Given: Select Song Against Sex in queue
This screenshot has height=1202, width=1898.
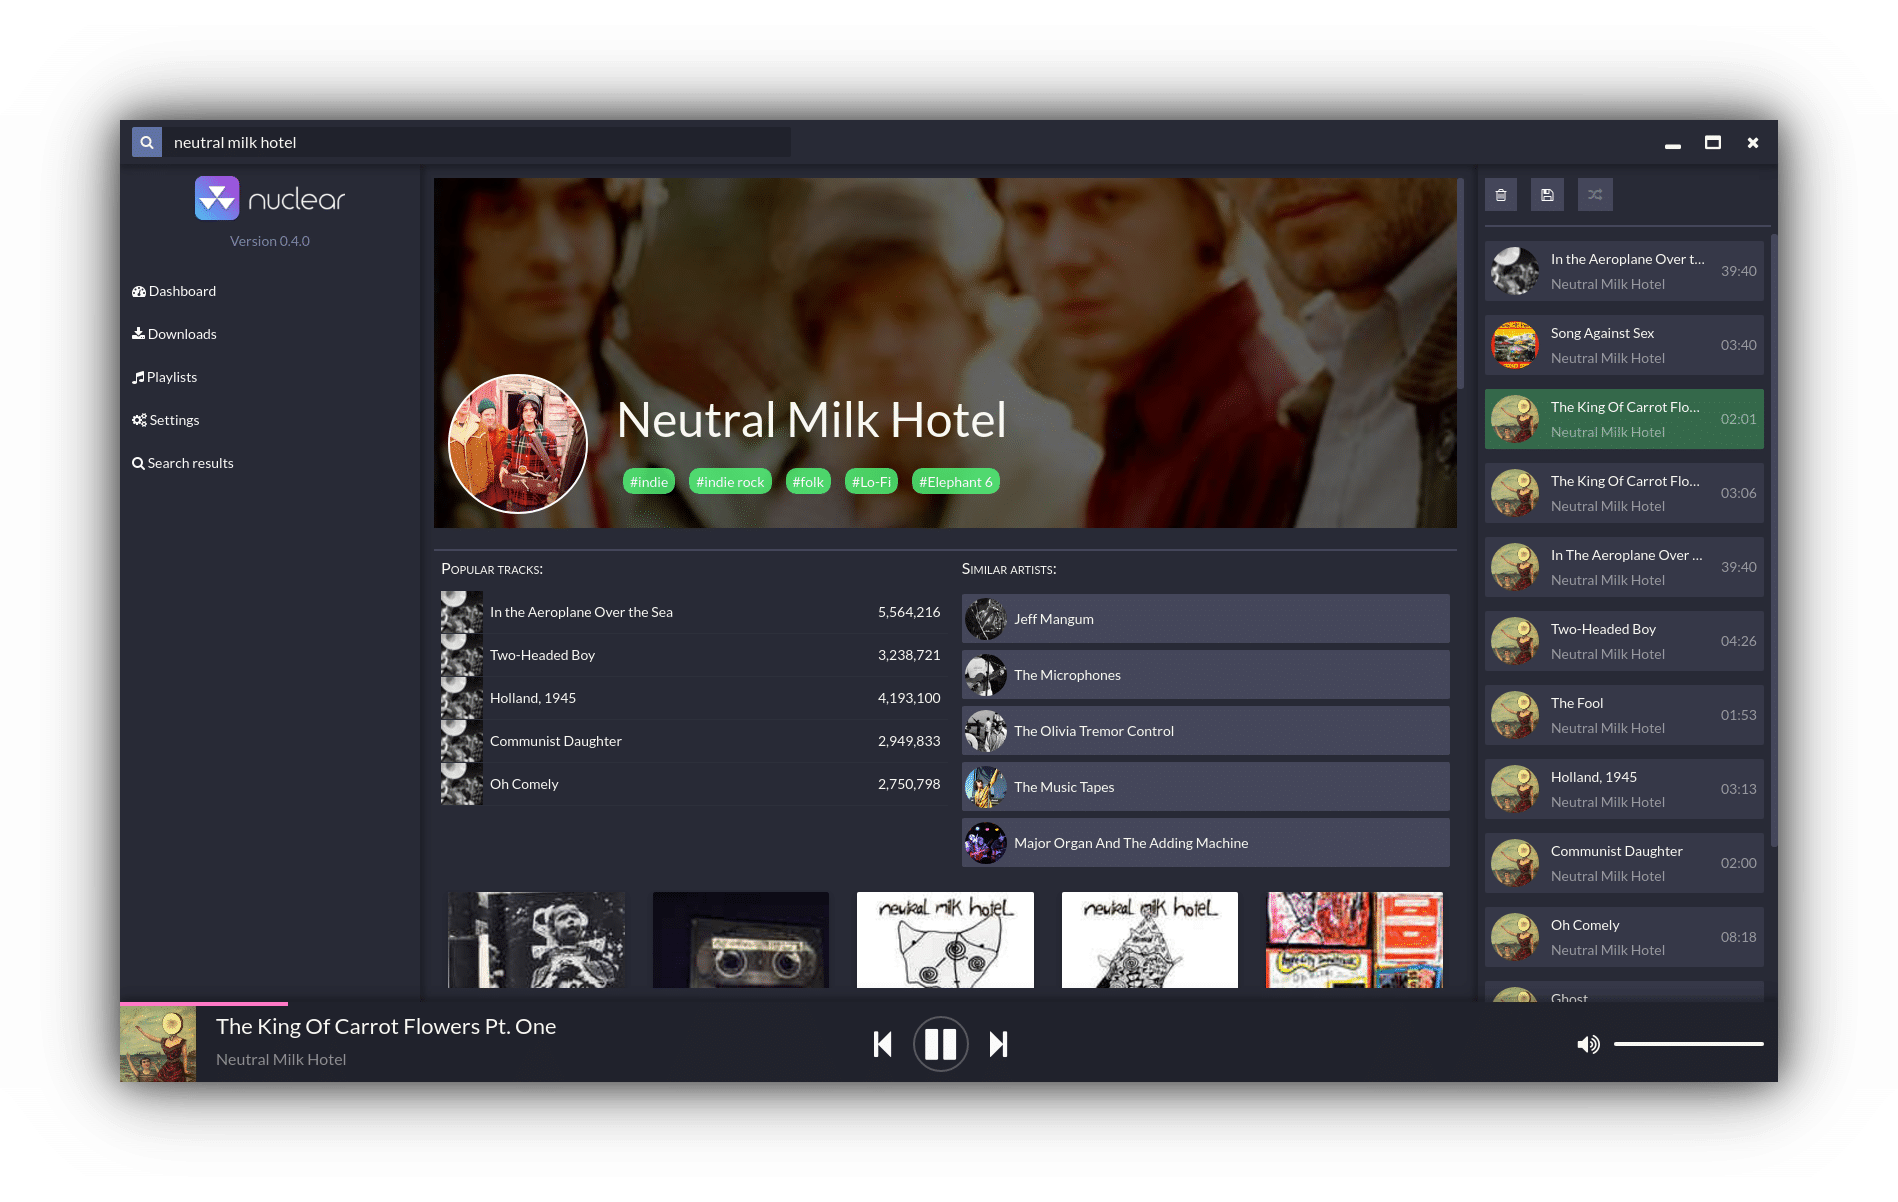Looking at the screenshot, I should click(1624, 345).
